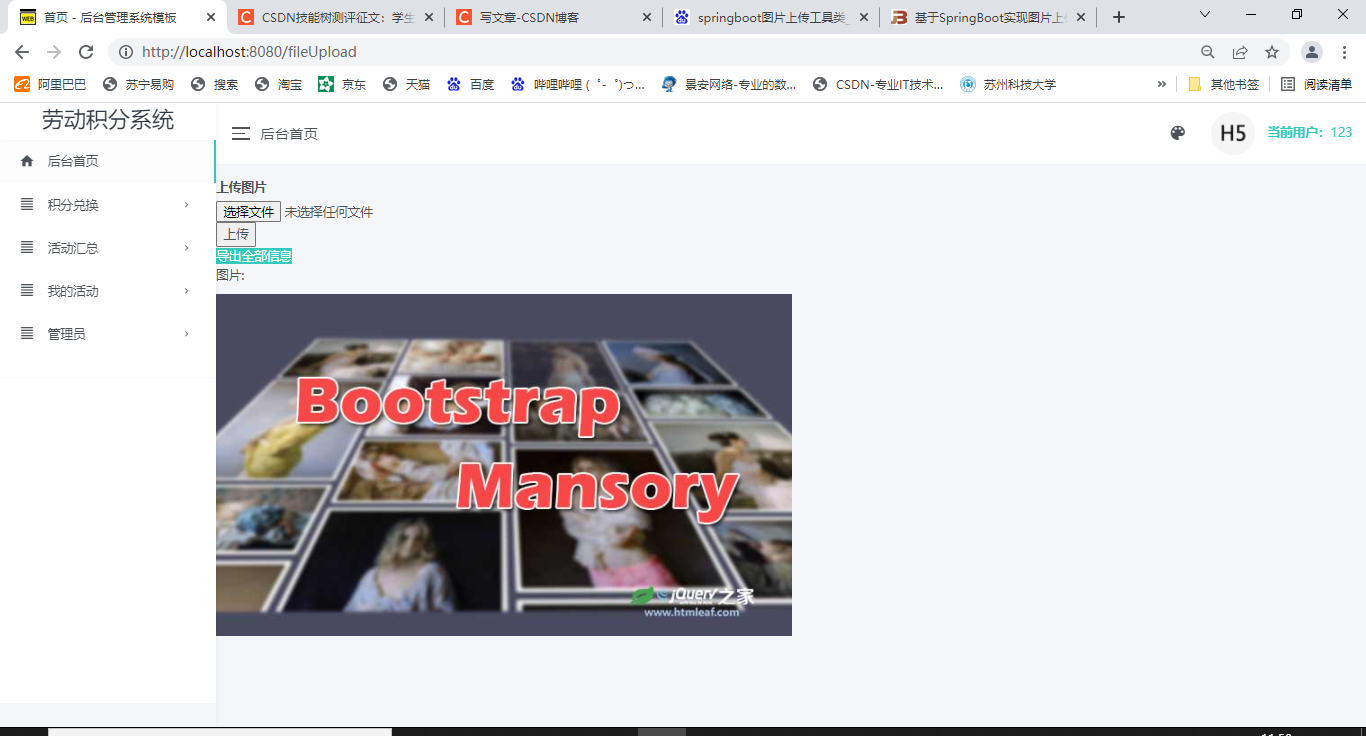Open 我的活动 sidebar menu

tap(107, 291)
